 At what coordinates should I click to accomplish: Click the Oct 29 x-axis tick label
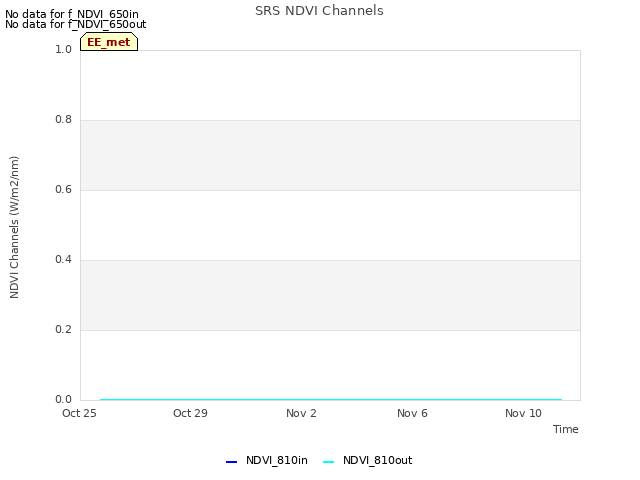[x=190, y=413]
